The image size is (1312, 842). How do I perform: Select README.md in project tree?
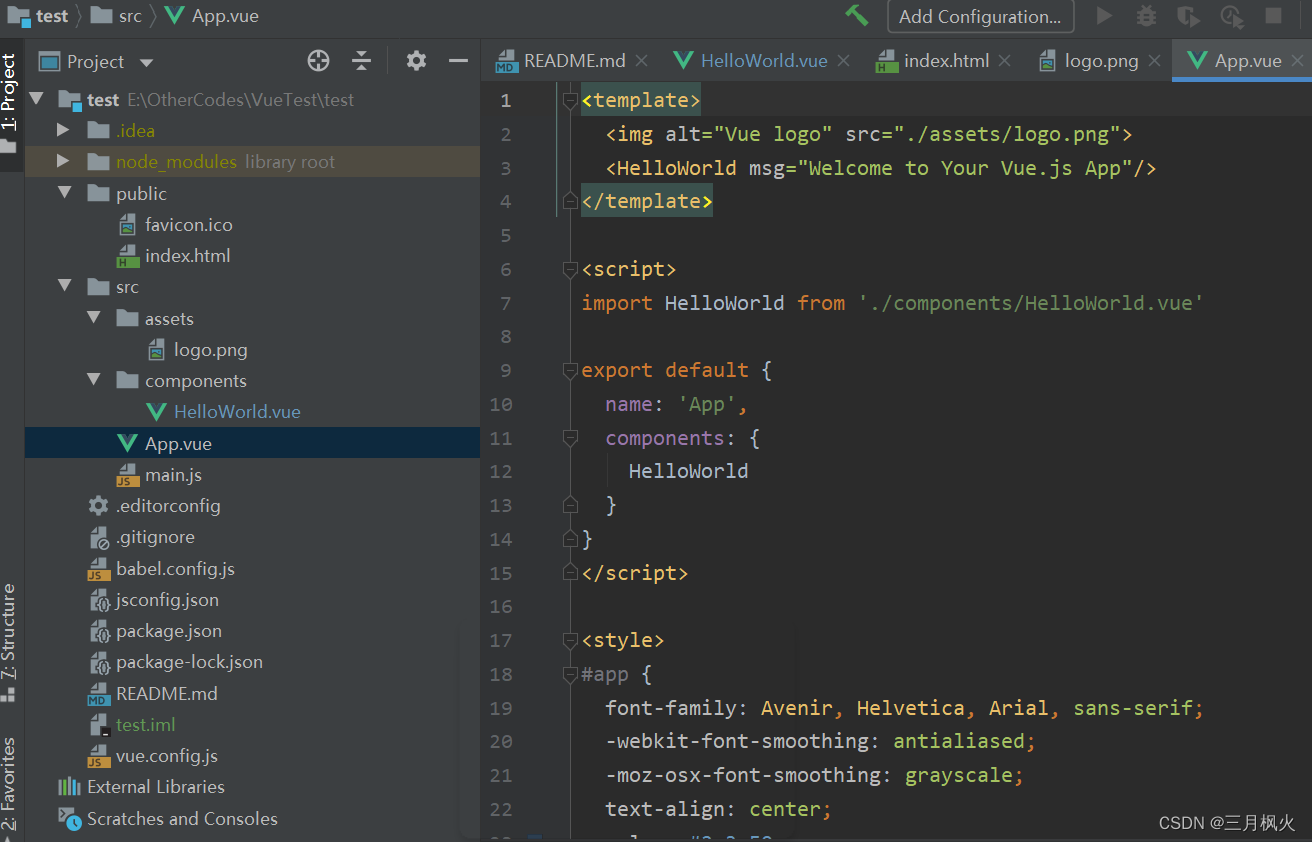[x=153, y=693]
